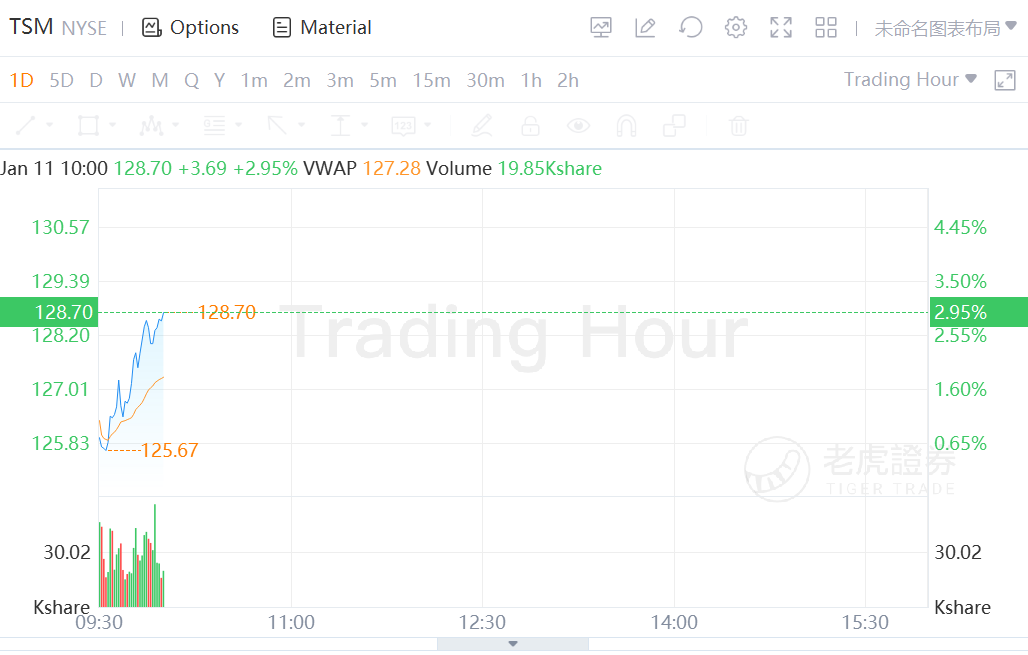This screenshot has width=1028, height=655.
Task: Toggle drawing visibility with the eye icon
Action: coord(578,126)
